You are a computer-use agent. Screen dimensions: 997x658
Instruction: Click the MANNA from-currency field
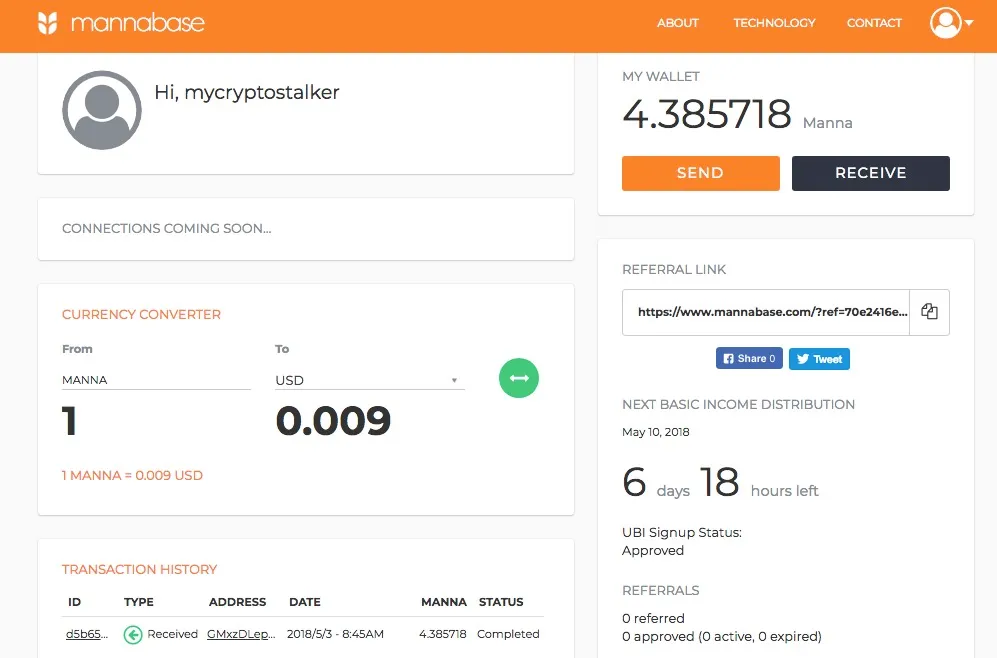point(156,380)
